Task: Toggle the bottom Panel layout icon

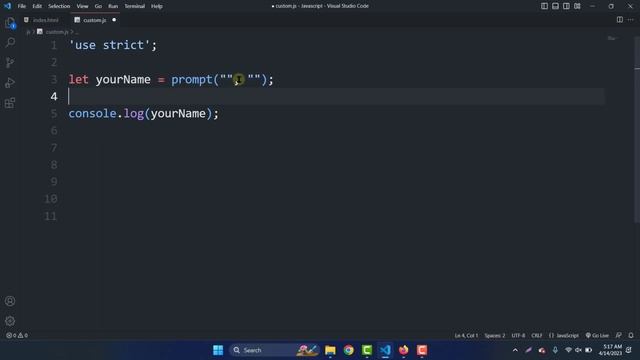Action: (555, 6)
